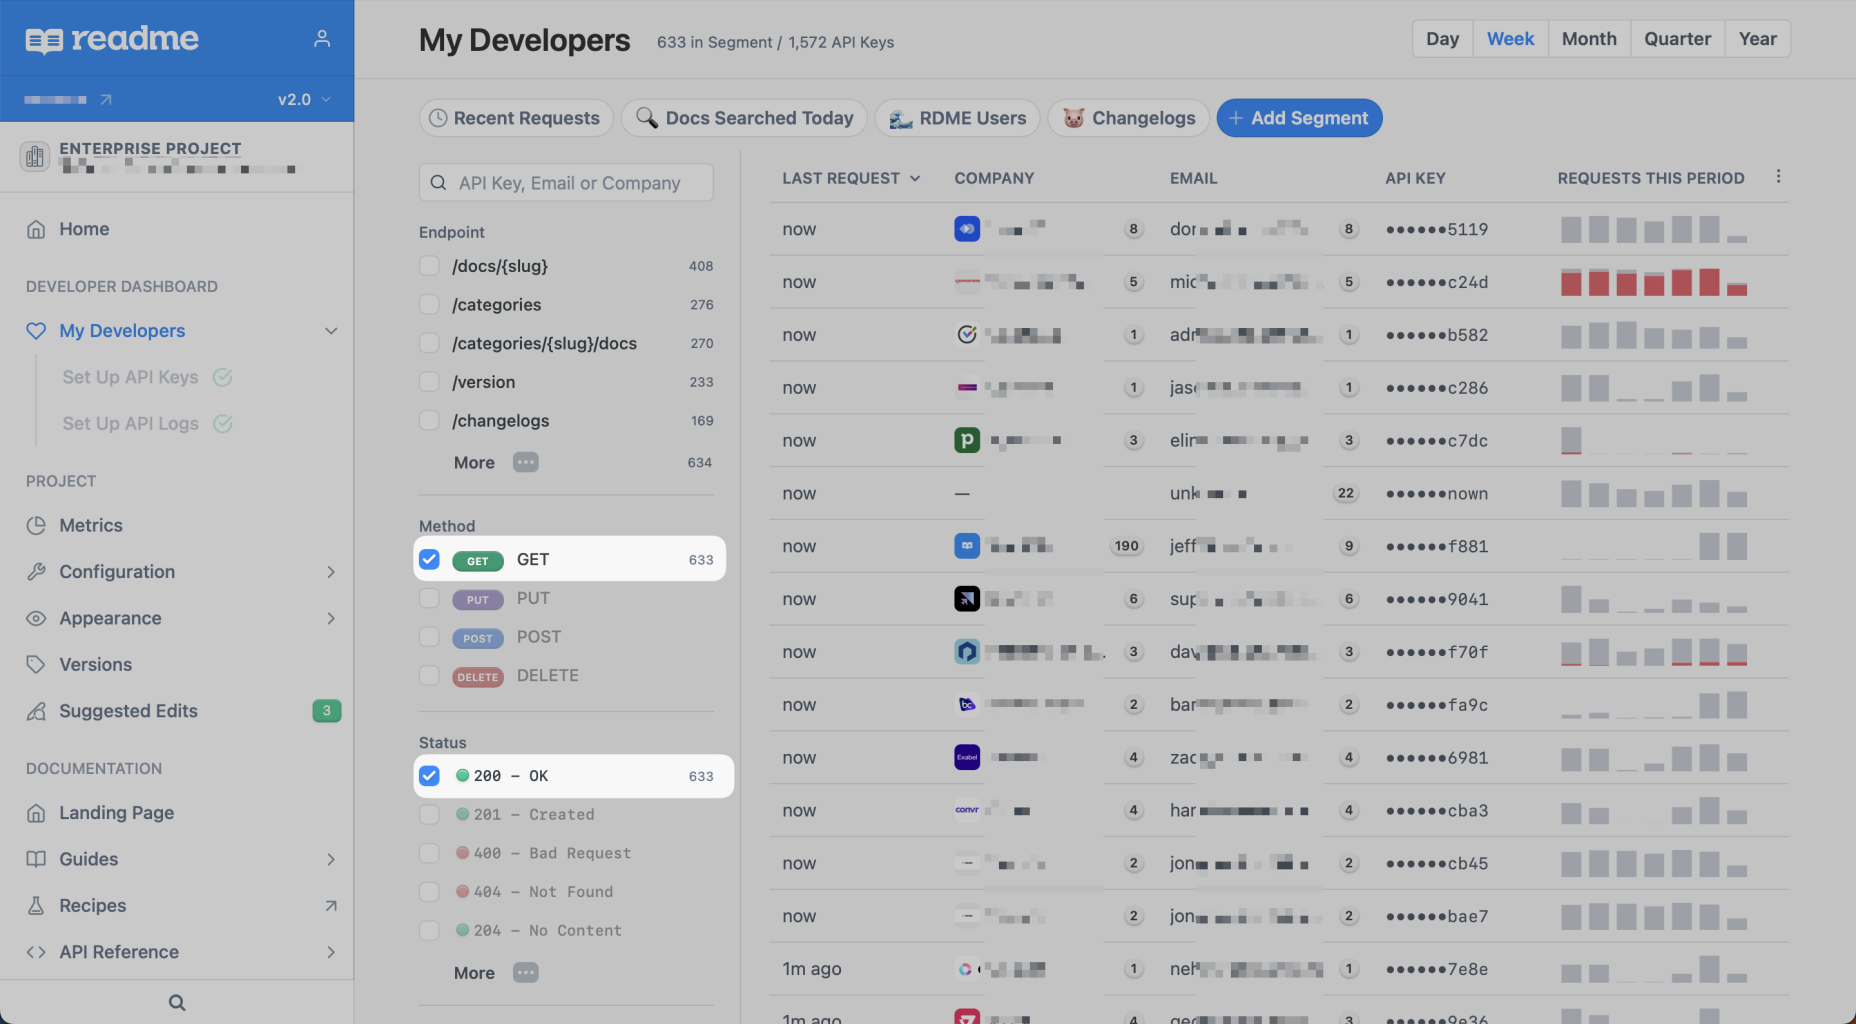Click the Suggested Edits icon
The image size is (1856, 1024).
(x=36, y=711)
